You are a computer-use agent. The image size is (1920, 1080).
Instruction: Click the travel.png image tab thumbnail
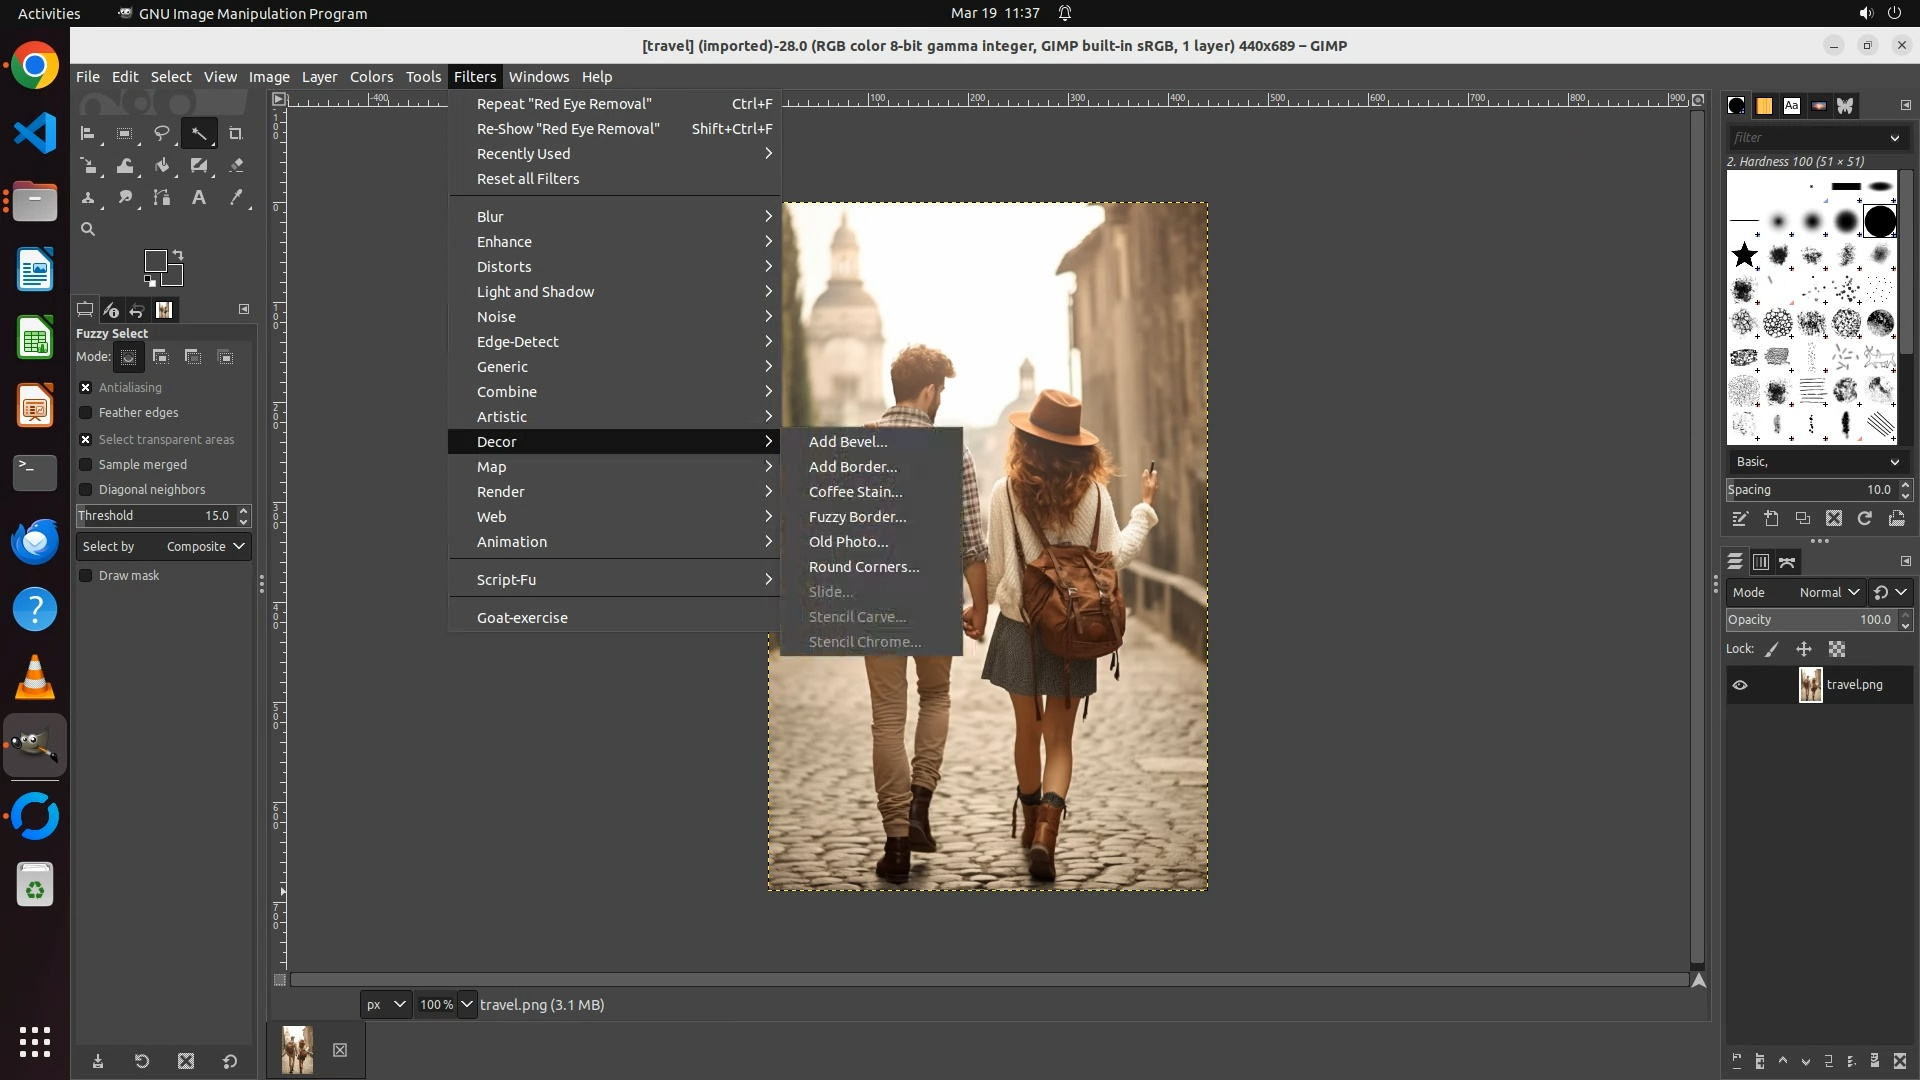tap(297, 1049)
